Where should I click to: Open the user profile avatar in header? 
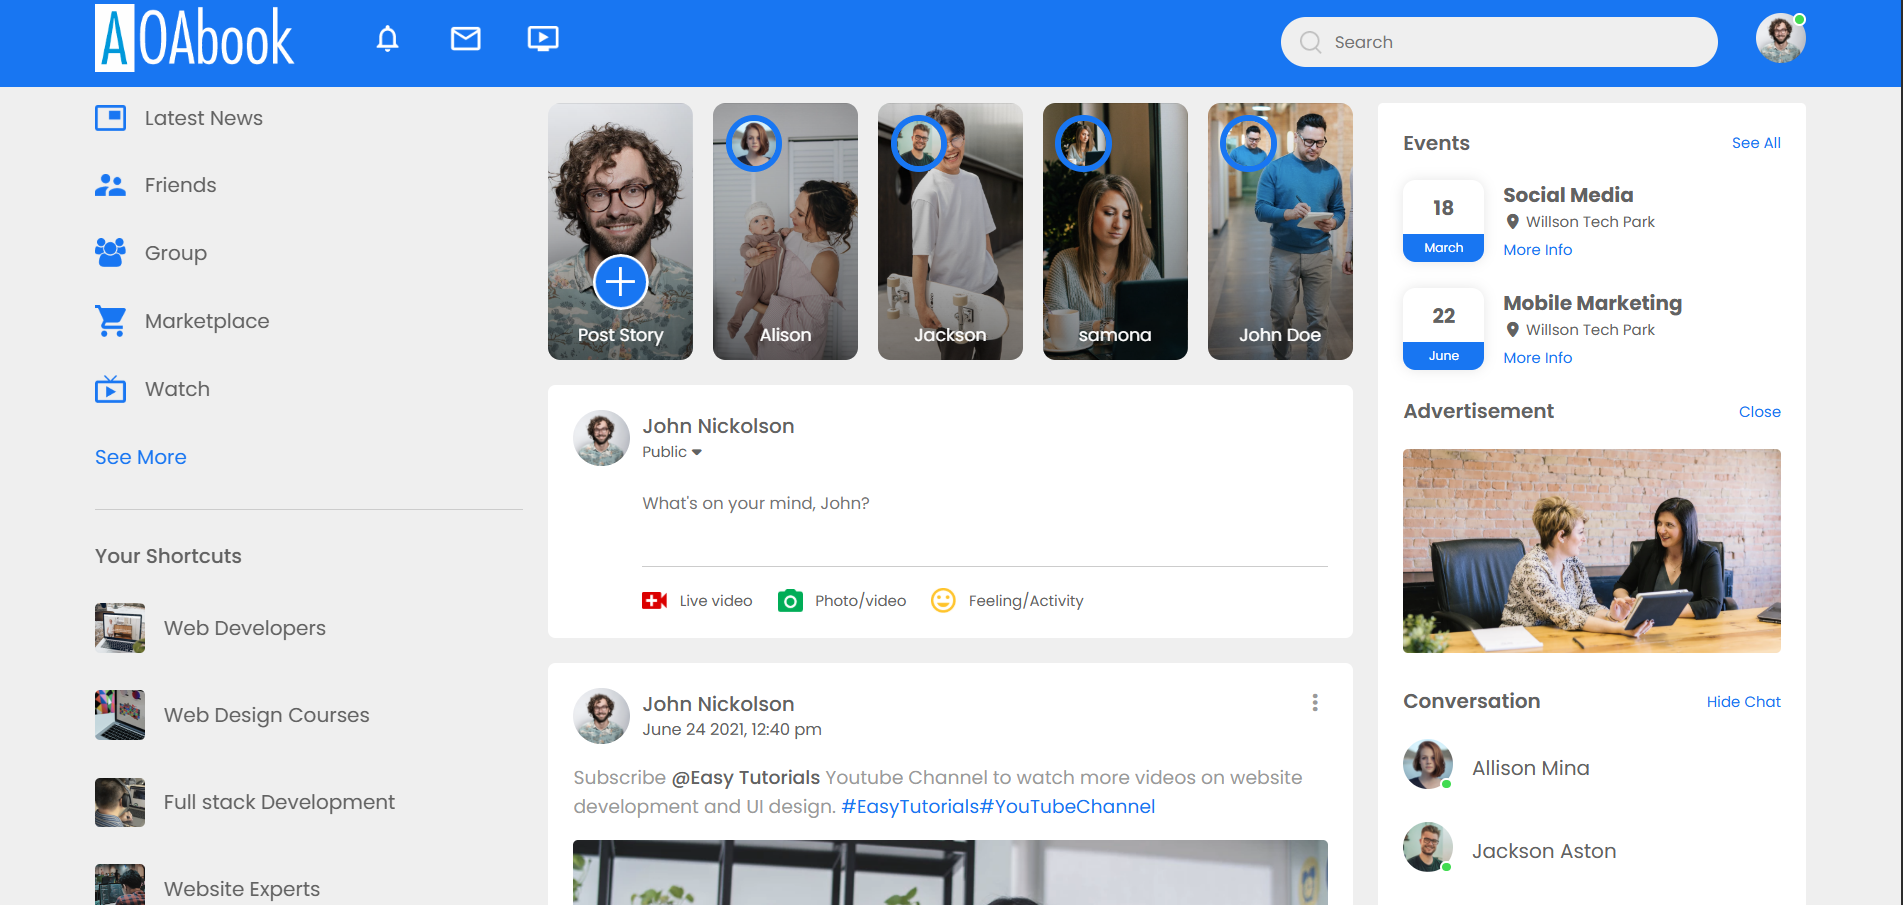pos(1780,39)
